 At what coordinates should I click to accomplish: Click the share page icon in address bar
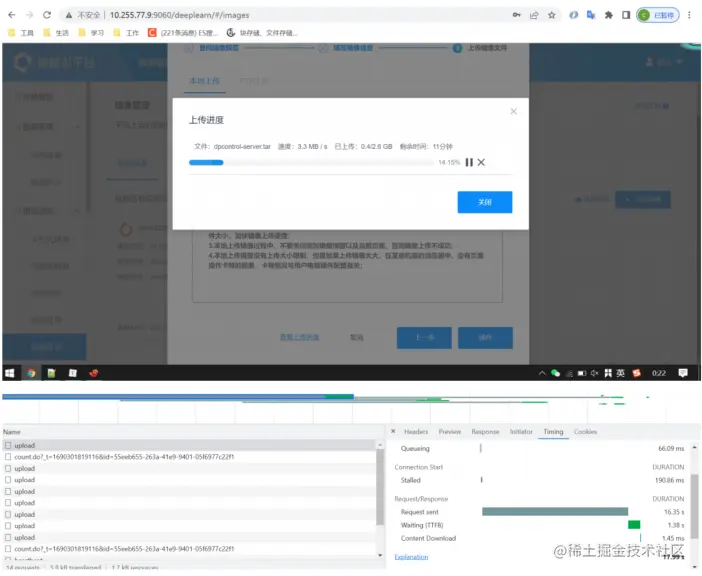click(x=534, y=15)
